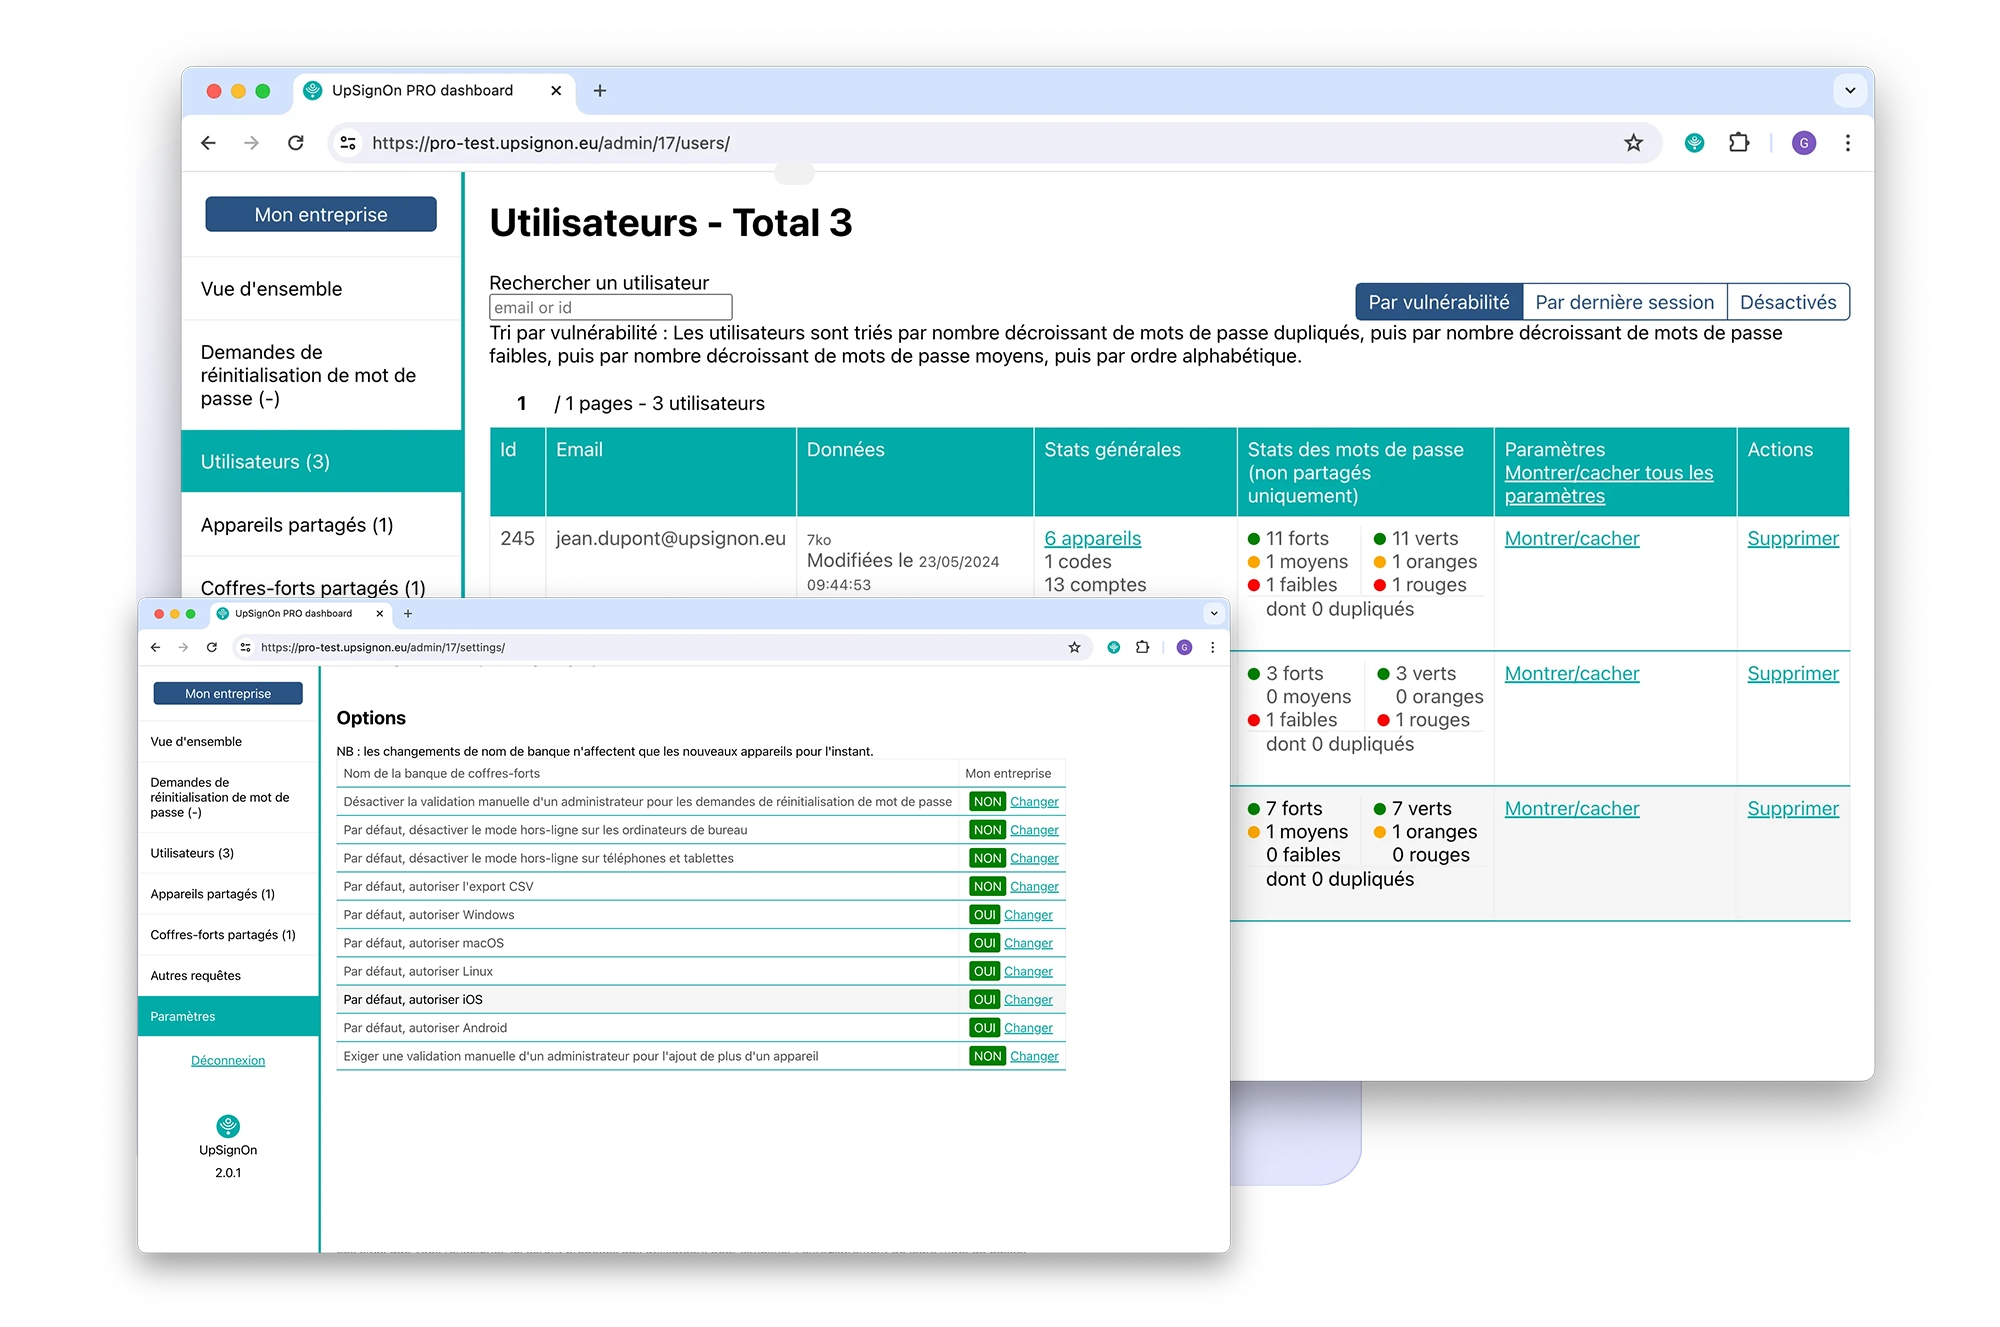This screenshot has height=1327, width=2000.
Task: Open 'Paramètres' in the sidebar menu
Action: click(x=183, y=1016)
